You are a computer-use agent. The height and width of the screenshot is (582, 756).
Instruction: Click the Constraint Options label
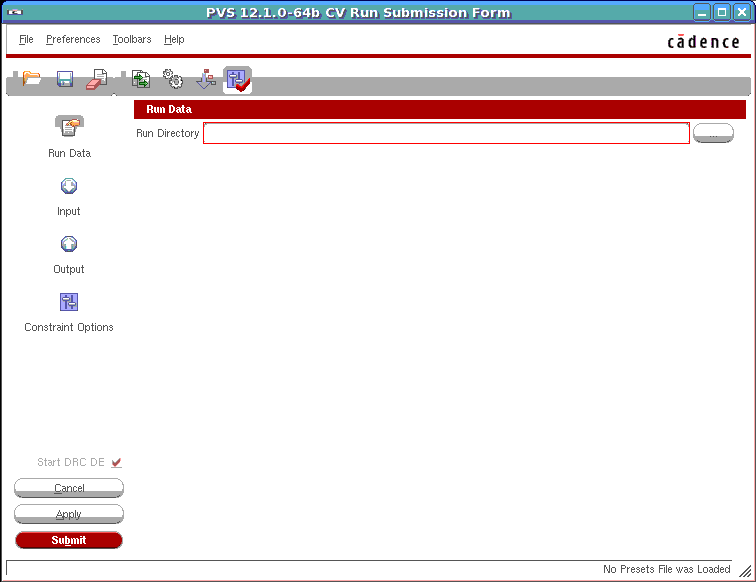pos(68,327)
